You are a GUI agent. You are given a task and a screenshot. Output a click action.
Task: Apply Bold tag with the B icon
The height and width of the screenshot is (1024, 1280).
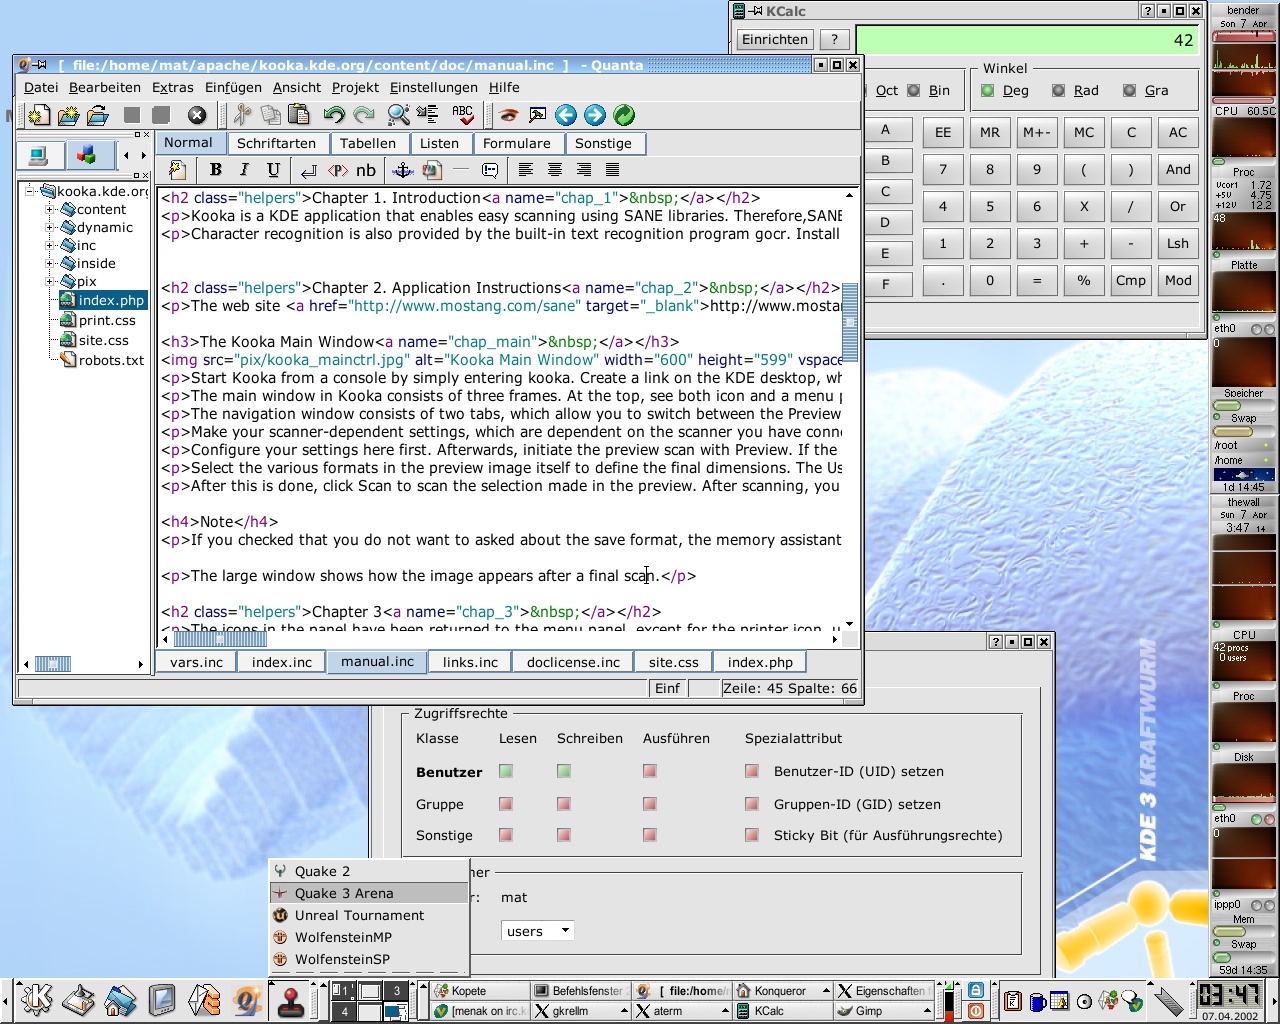215,170
